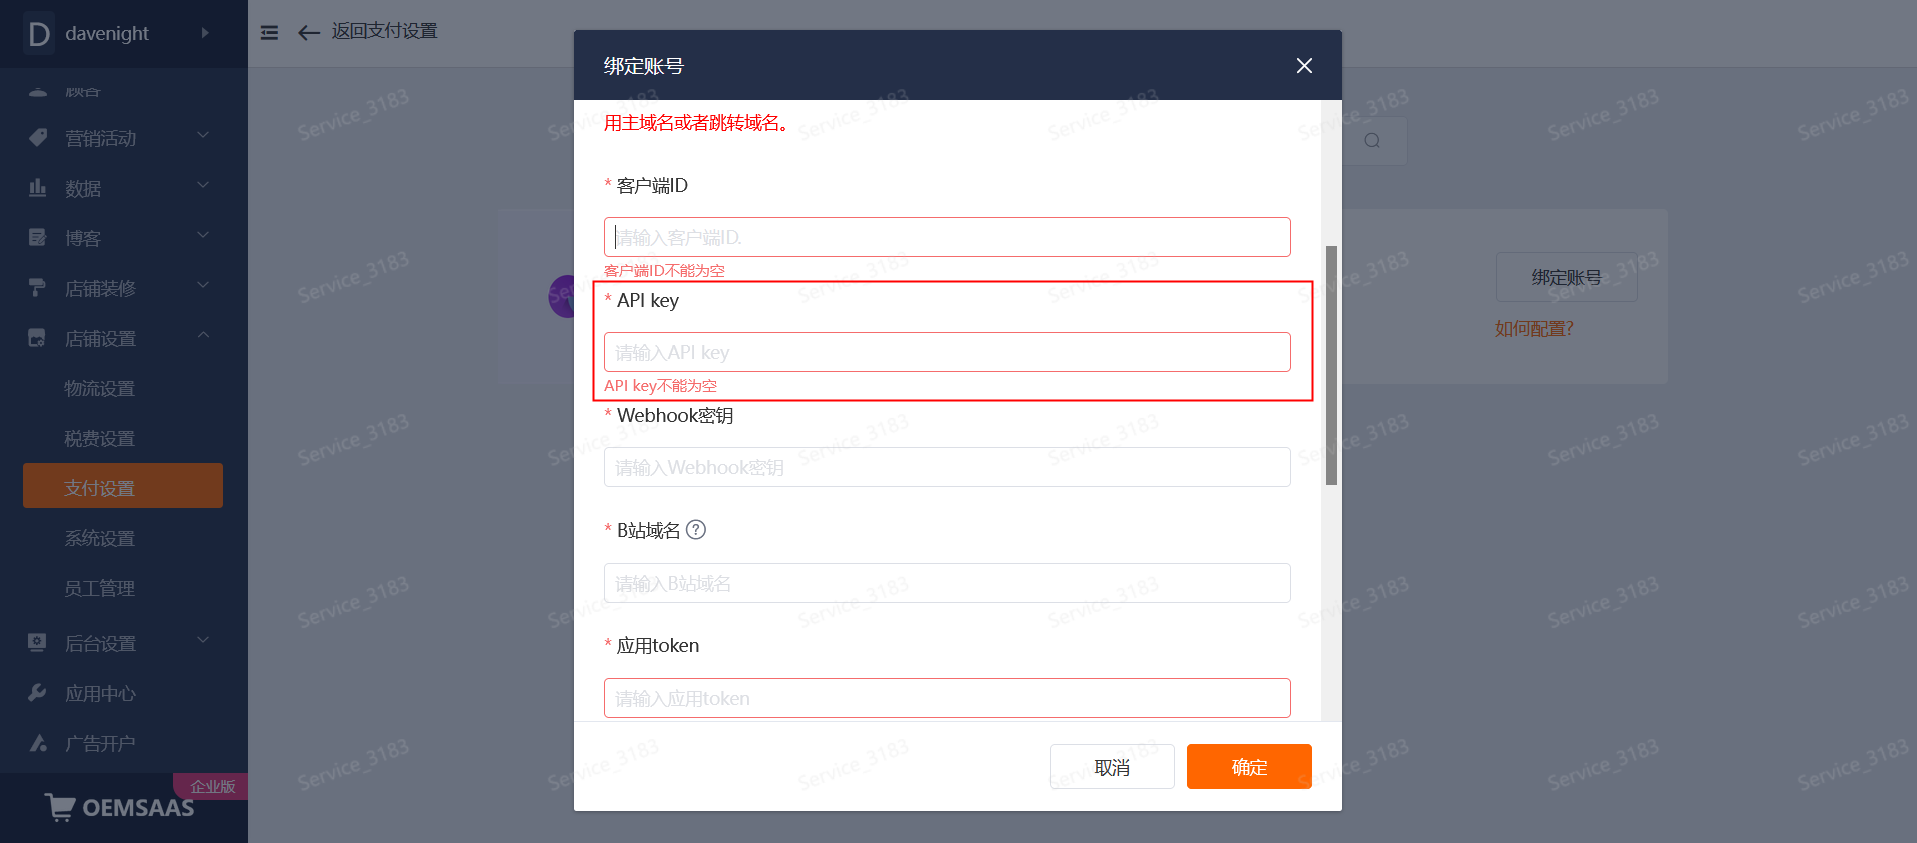
Task: Click the hamburger menu collapse icon
Action: (269, 33)
